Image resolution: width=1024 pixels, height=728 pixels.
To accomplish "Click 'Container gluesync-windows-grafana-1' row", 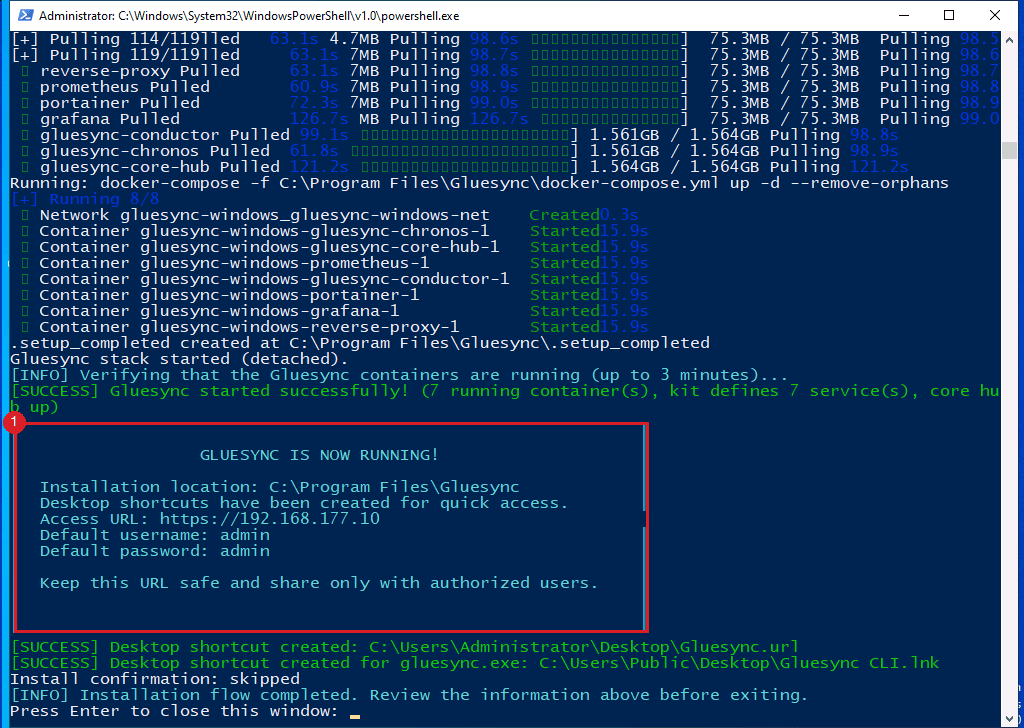I will click(x=334, y=311).
